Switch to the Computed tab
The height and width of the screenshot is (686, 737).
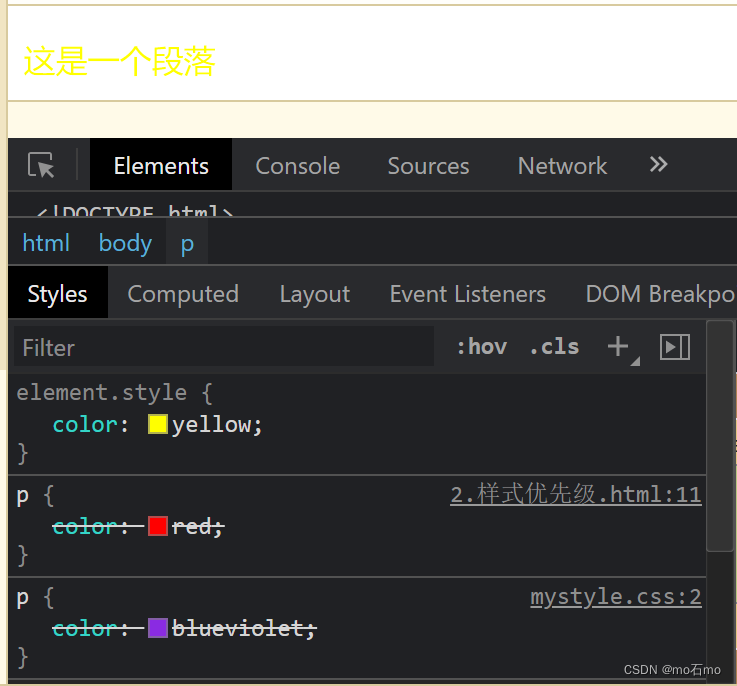pyautogui.click(x=183, y=294)
